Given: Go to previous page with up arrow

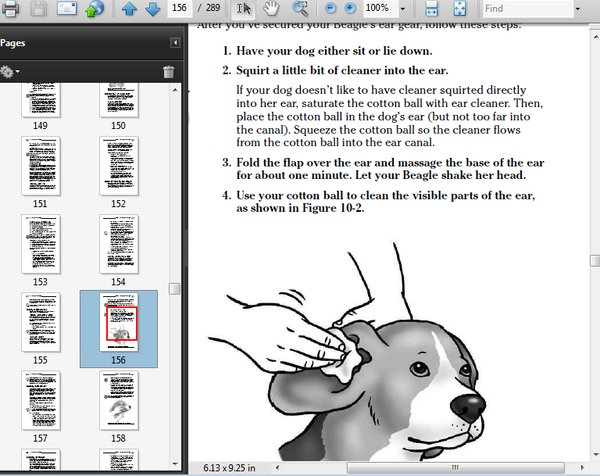Looking at the screenshot, I should (x=130, y=10).
